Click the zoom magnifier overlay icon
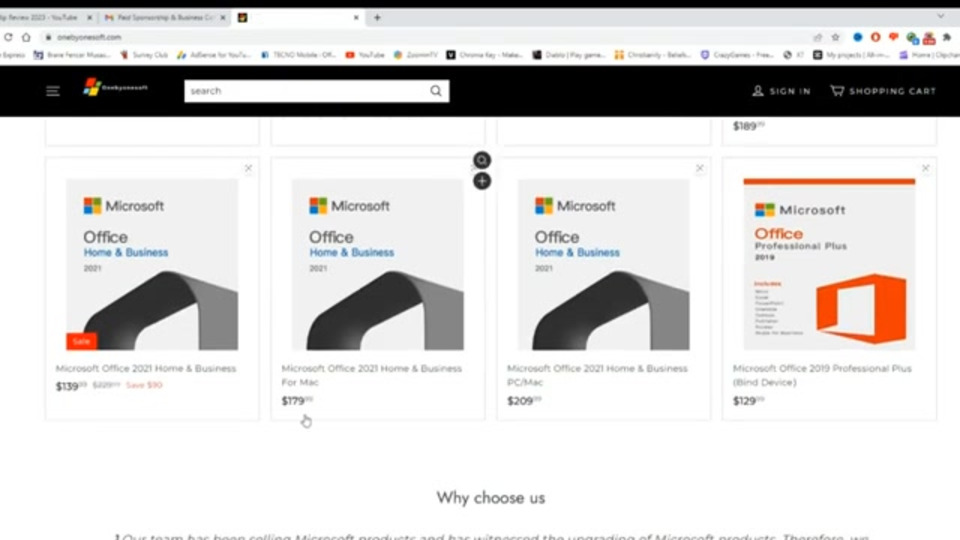 pyautogui.click(x=482, y=160)
